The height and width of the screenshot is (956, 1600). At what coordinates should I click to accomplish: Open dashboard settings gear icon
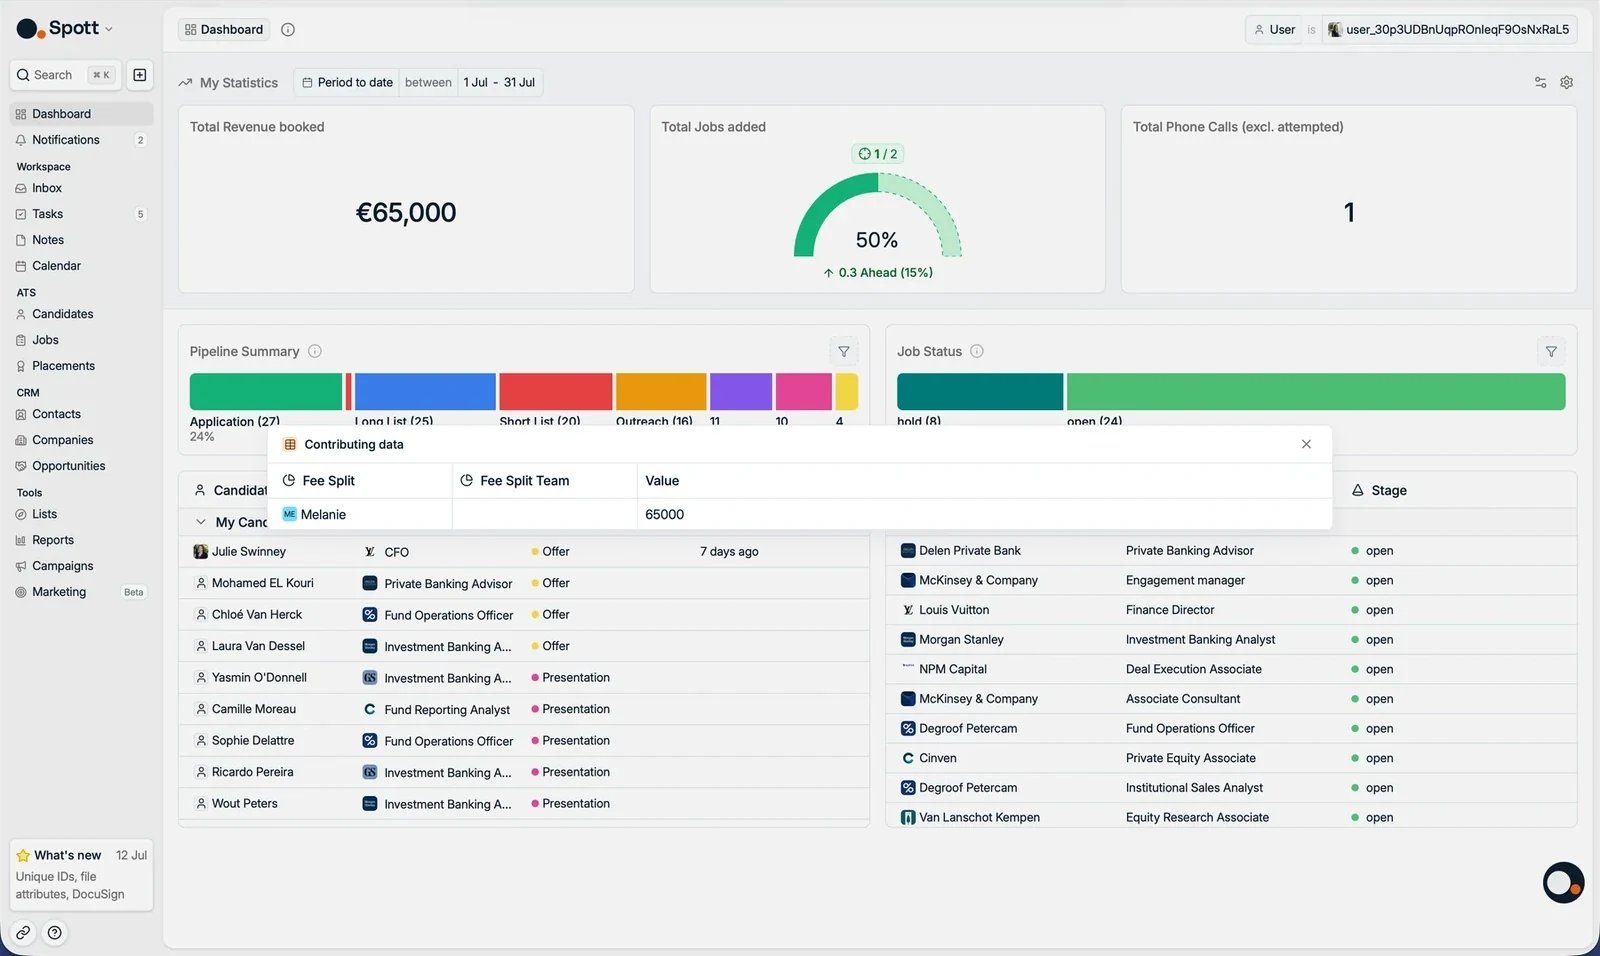click(1567, 83)
